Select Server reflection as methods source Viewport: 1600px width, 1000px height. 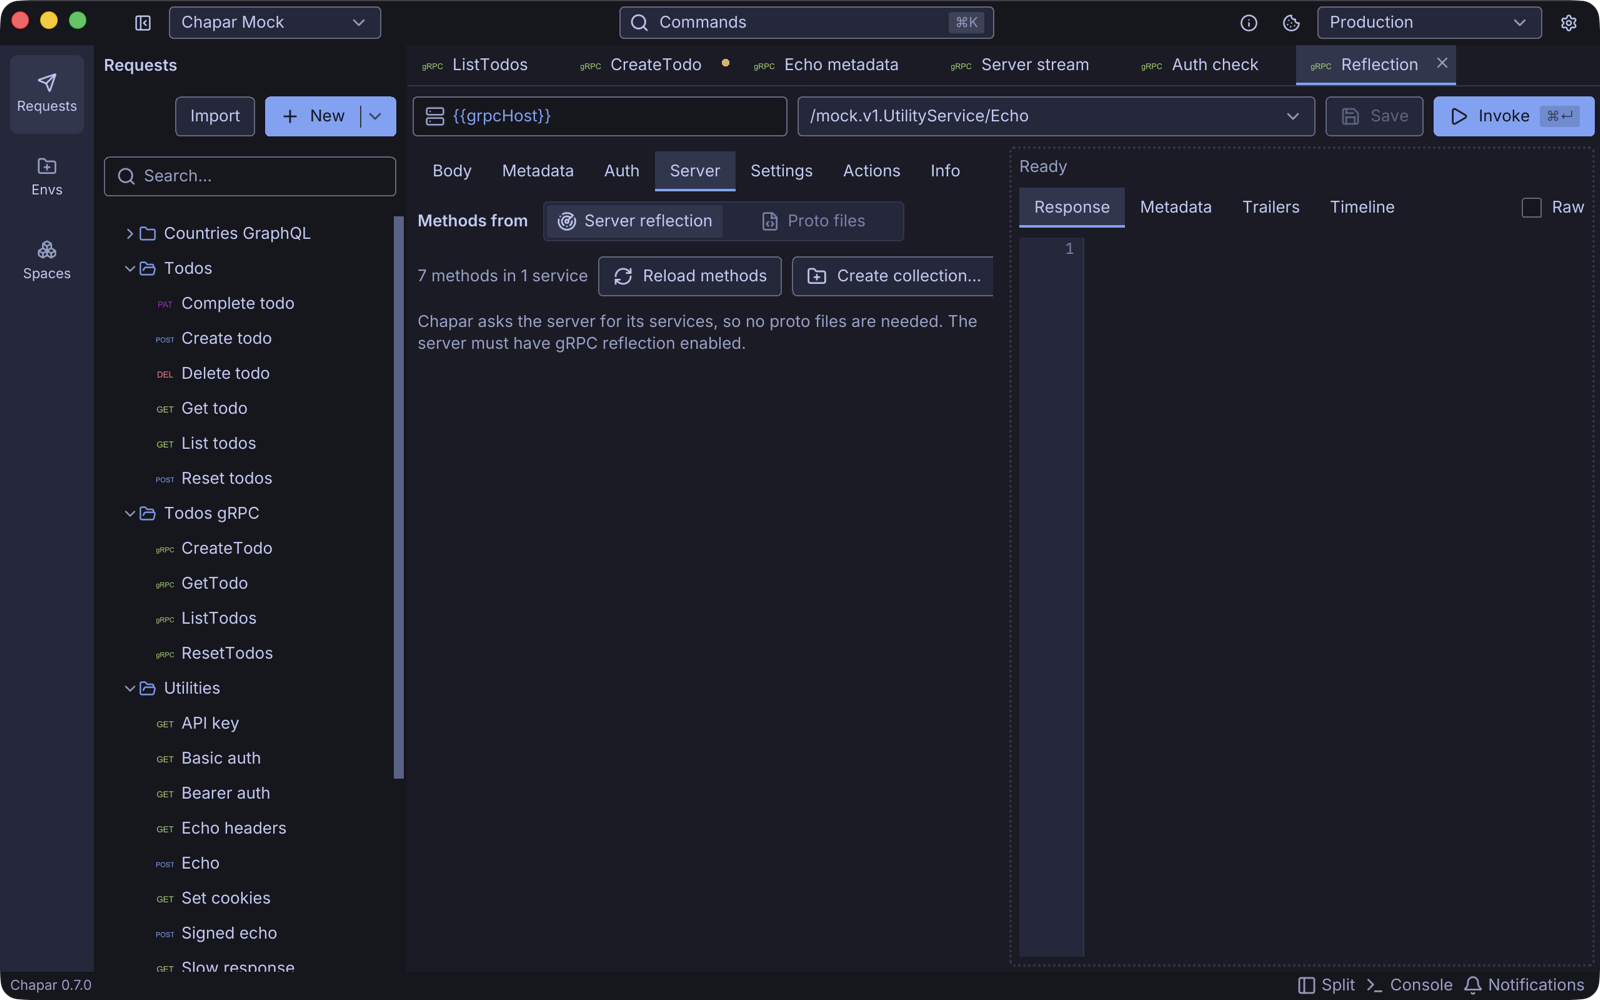coord(635,221)
